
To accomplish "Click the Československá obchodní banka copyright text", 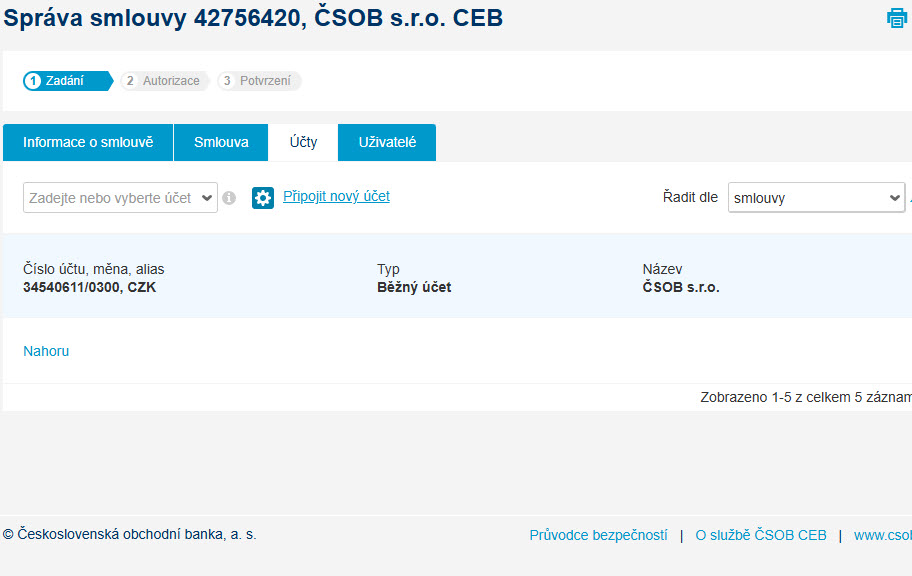I will (x=130, y=534).
